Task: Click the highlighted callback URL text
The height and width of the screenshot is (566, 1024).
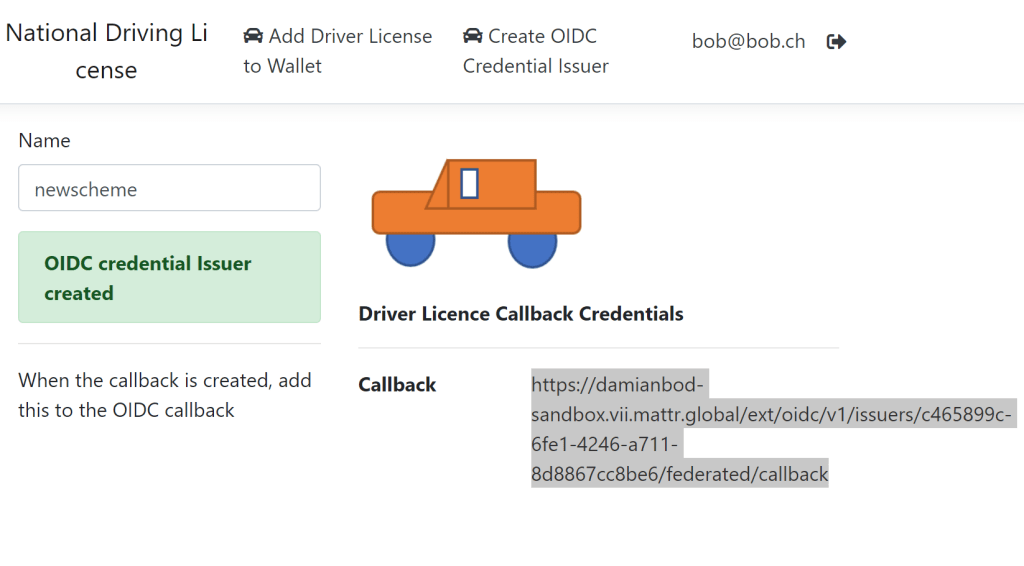Action: (x=770, y=414)
